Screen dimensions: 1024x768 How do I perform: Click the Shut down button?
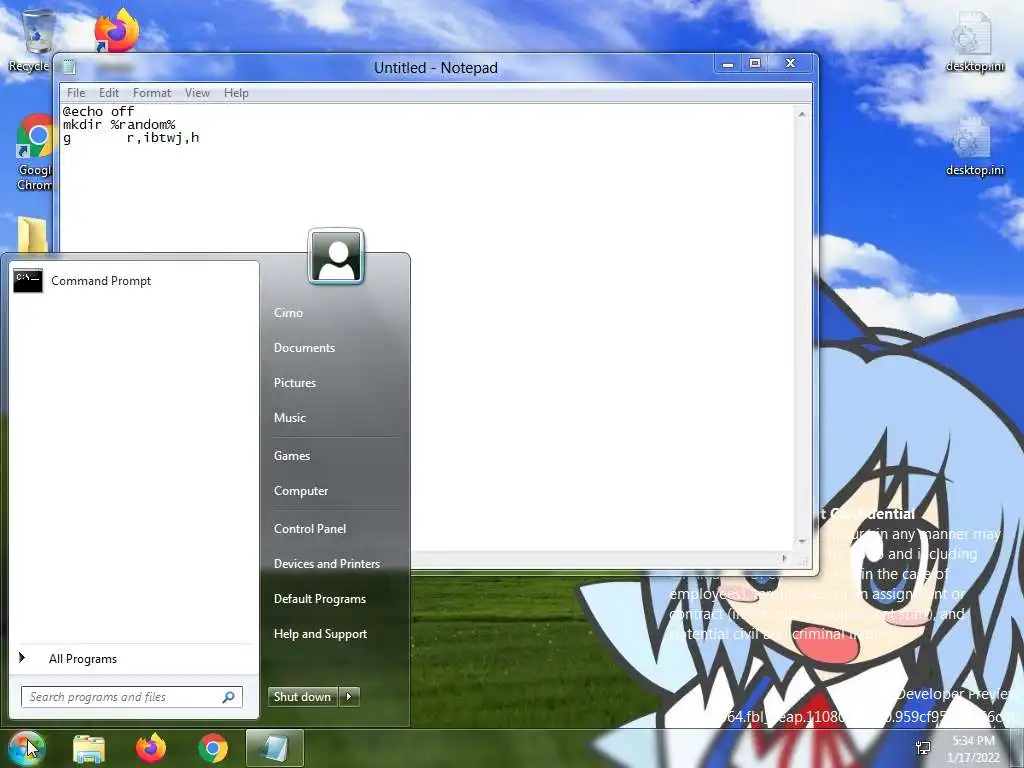[303, 697]
